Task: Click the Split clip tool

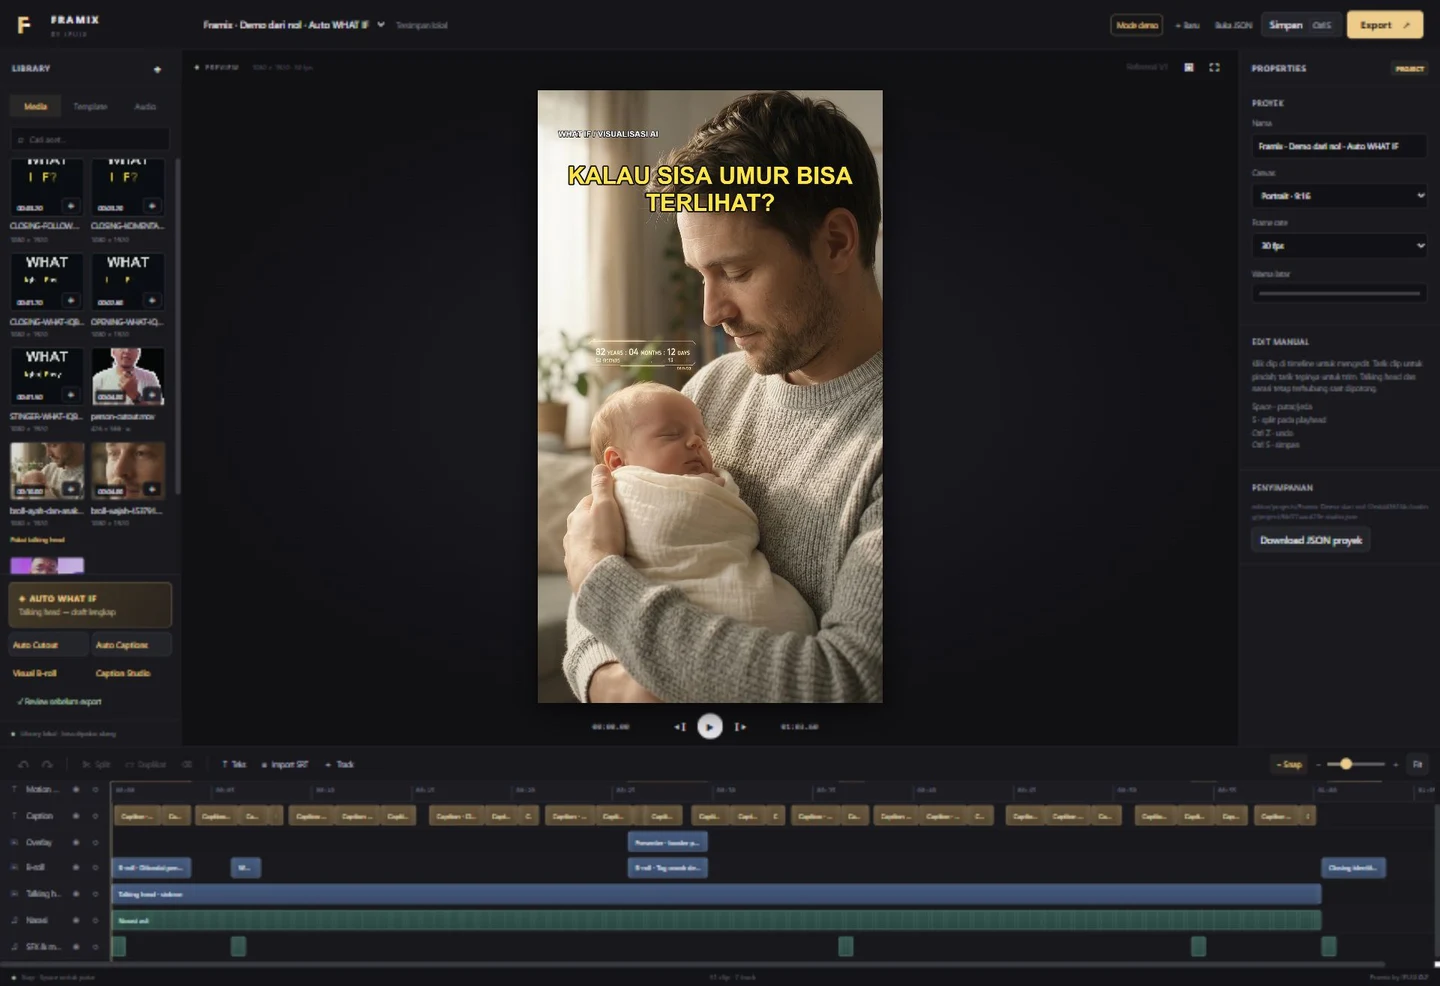Action: click(x=97, y=764)
